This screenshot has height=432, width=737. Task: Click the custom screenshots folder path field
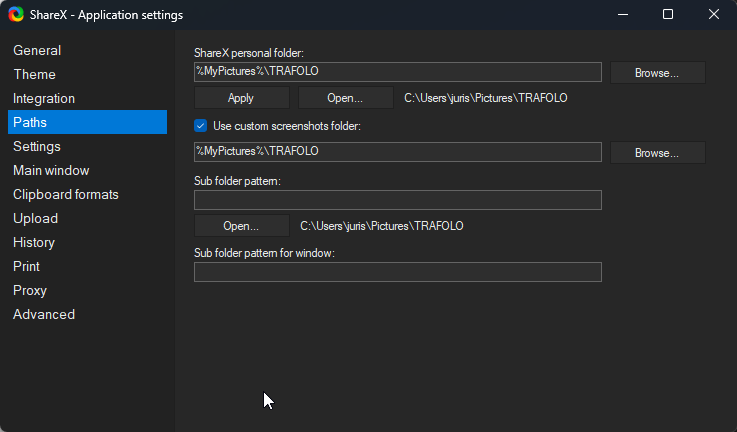[x=398, y=152]
